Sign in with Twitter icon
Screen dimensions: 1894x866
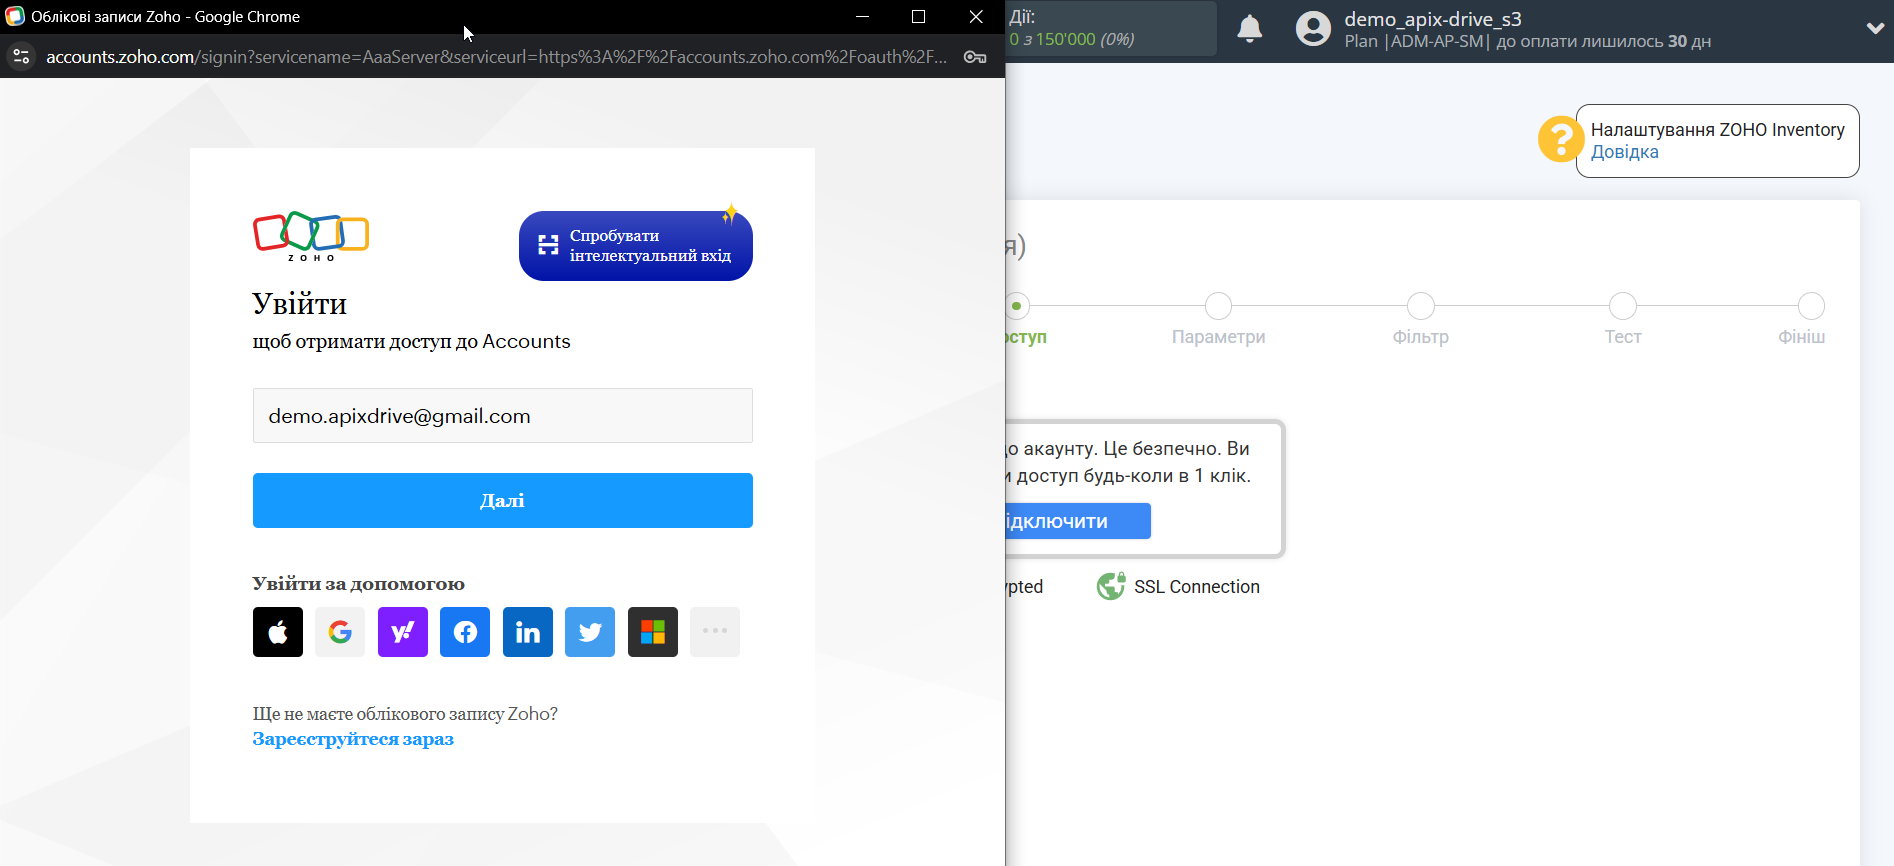click(590, 632)
